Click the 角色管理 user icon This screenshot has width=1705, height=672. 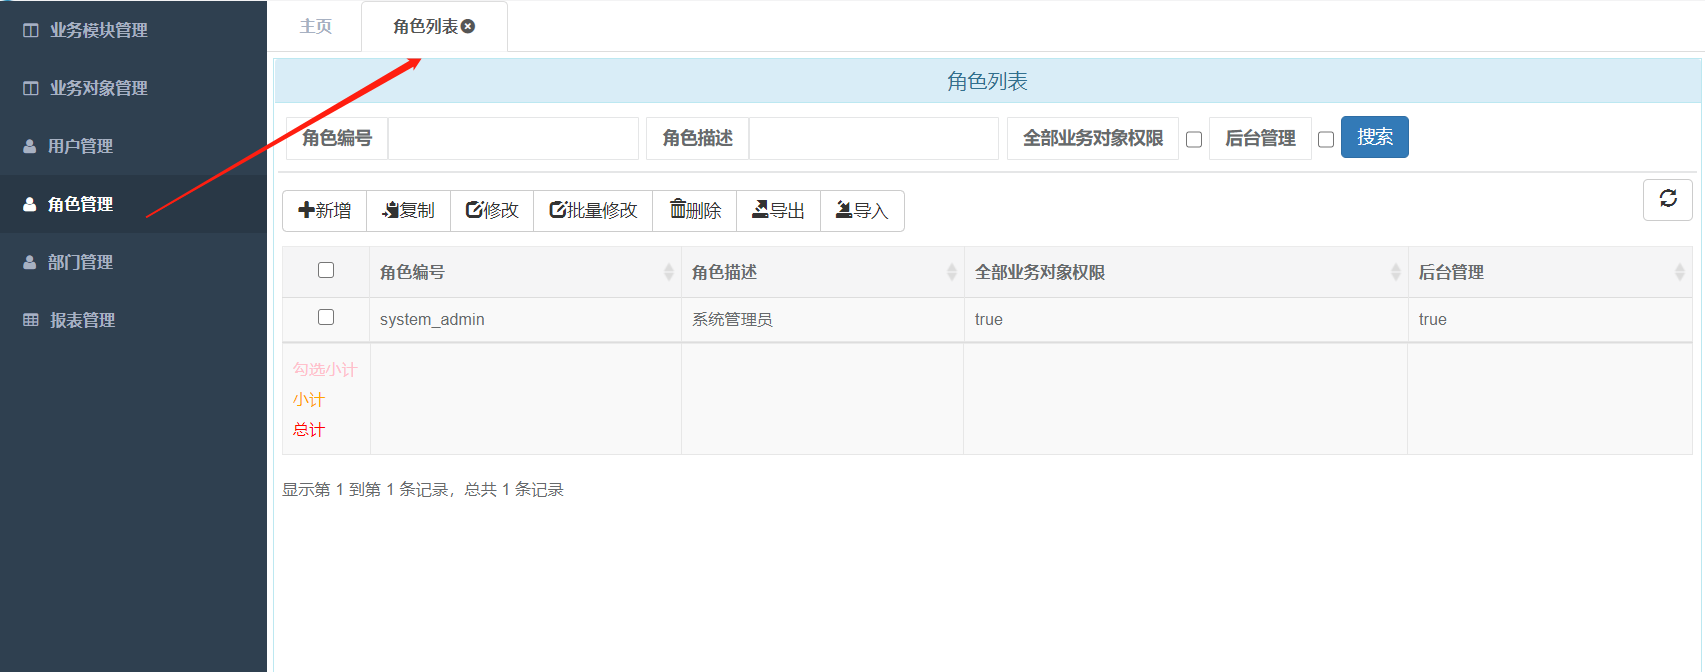click(30, 204)
